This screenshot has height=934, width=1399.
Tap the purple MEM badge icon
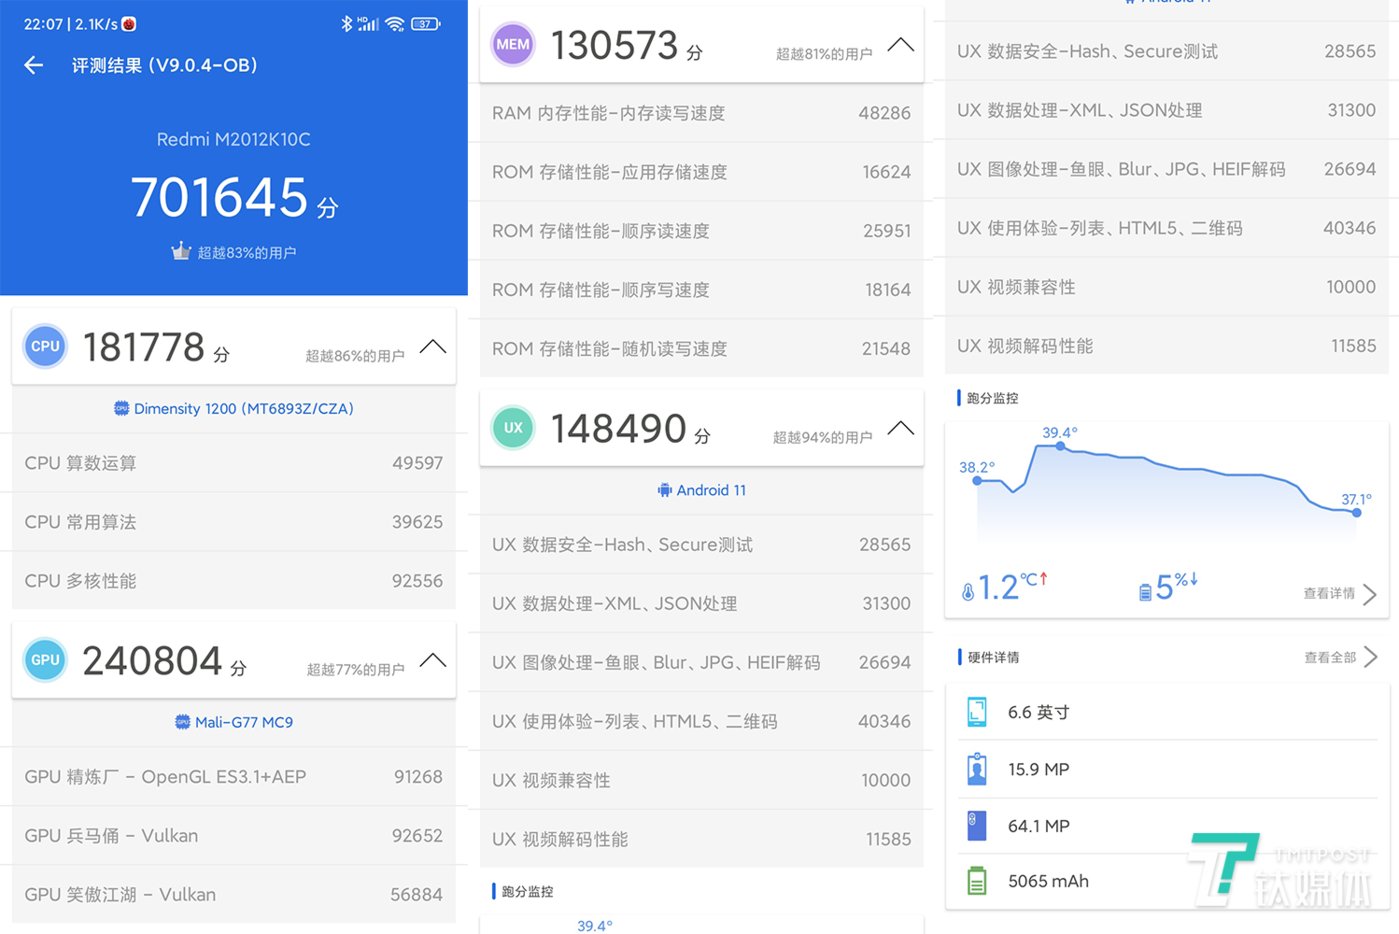(513, 44)
